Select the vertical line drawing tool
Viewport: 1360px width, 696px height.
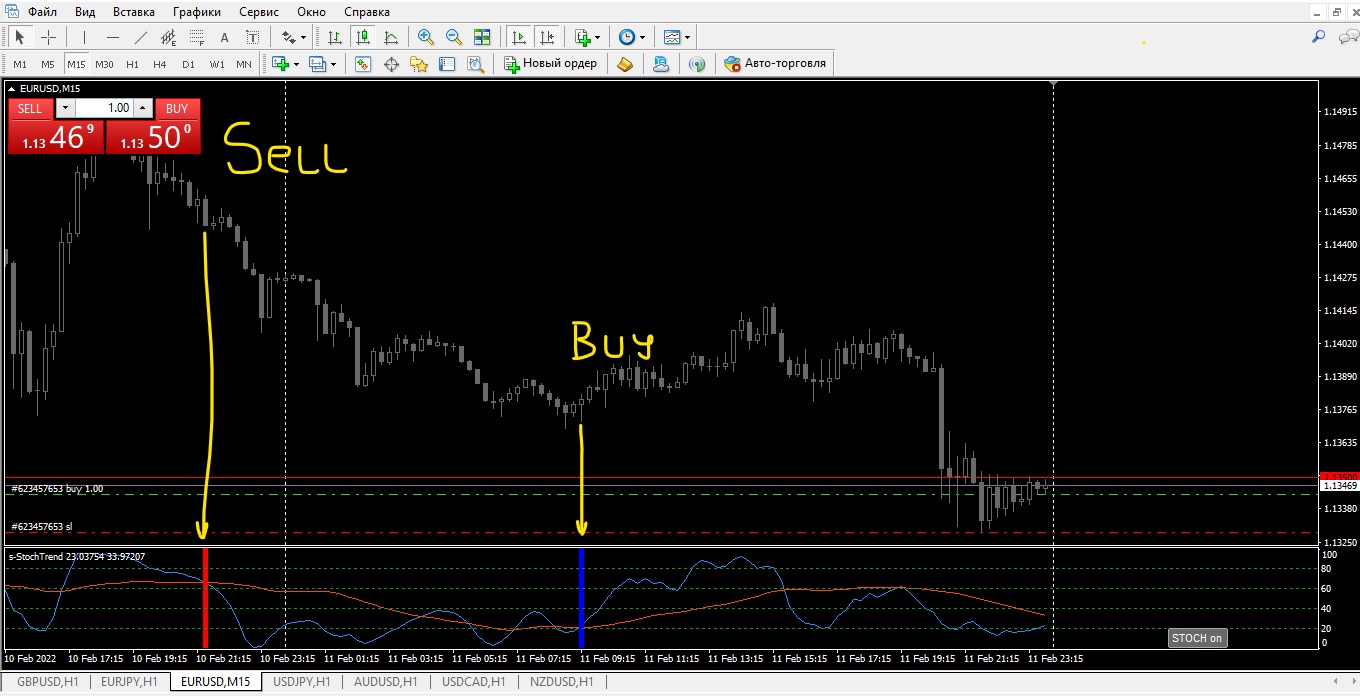pos(85,37)
